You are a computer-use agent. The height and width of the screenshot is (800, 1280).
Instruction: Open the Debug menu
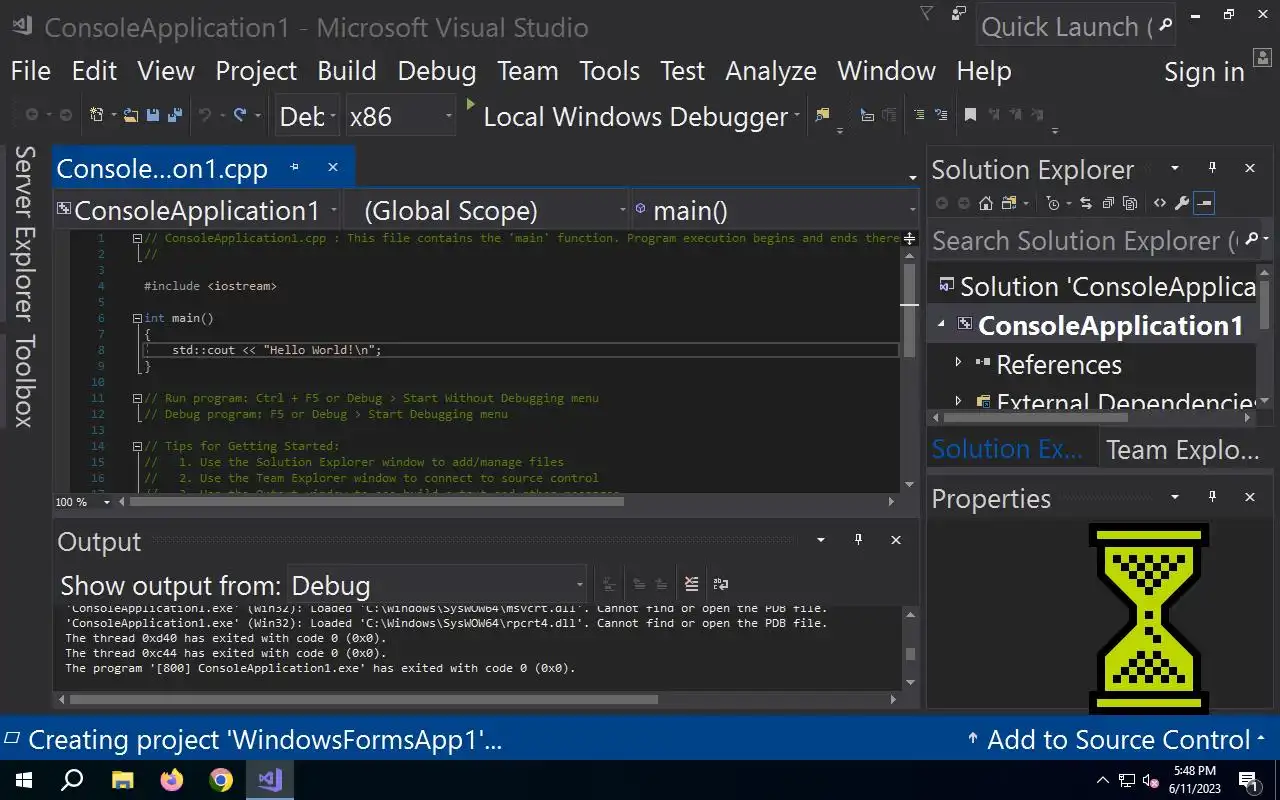(437, 71)
